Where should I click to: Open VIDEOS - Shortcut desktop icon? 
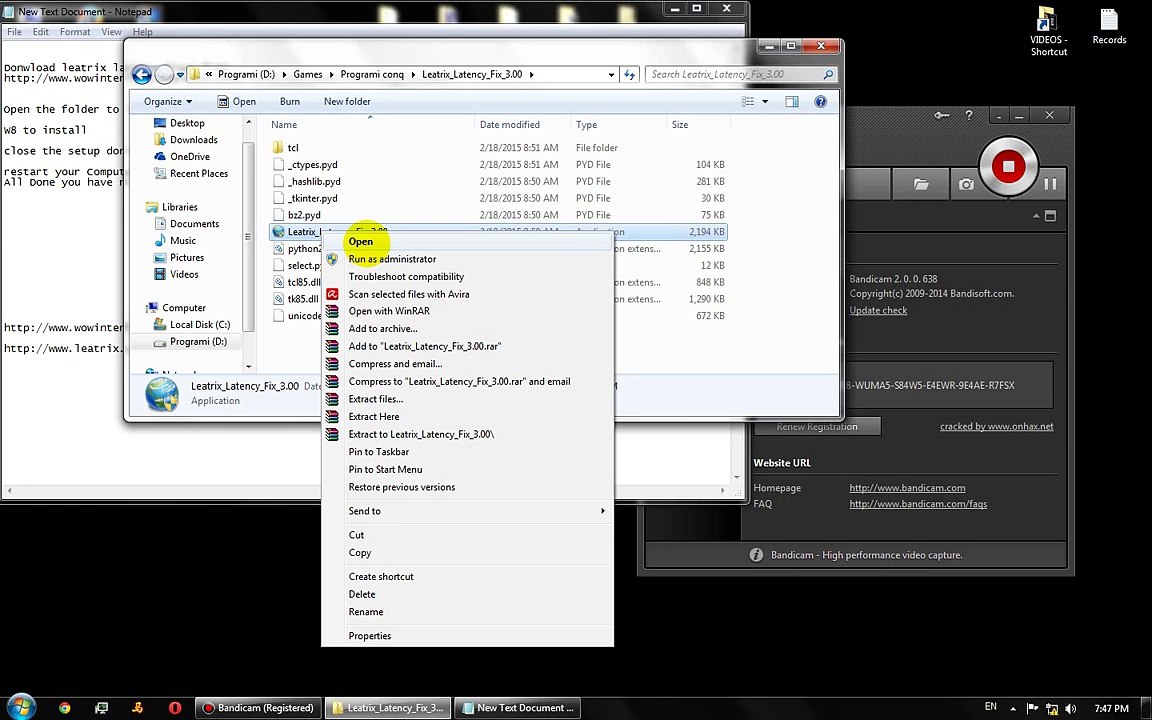click(1048, 32)
